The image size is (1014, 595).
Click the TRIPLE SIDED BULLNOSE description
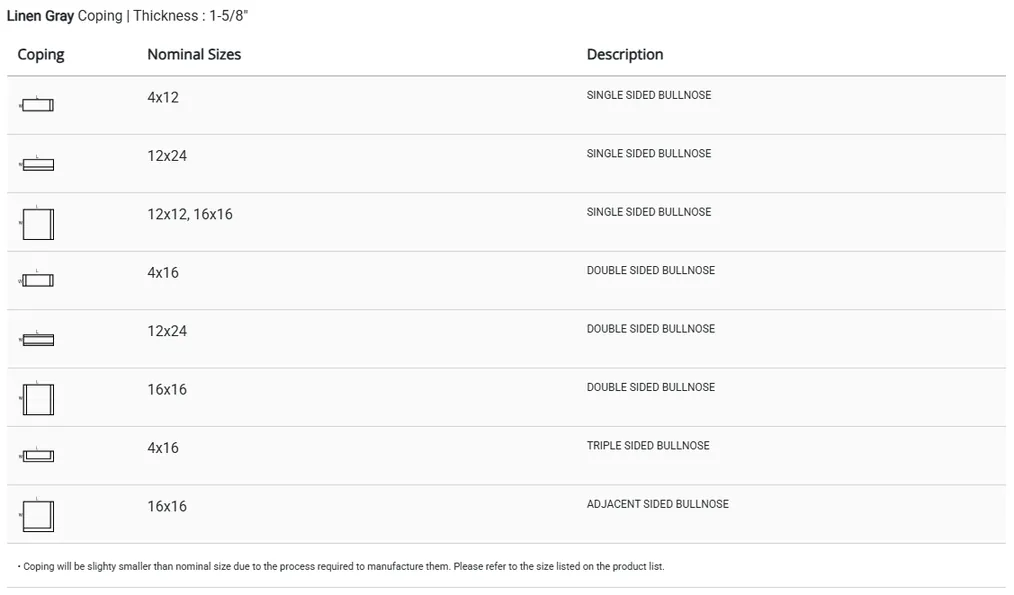(x=648, y=446)
